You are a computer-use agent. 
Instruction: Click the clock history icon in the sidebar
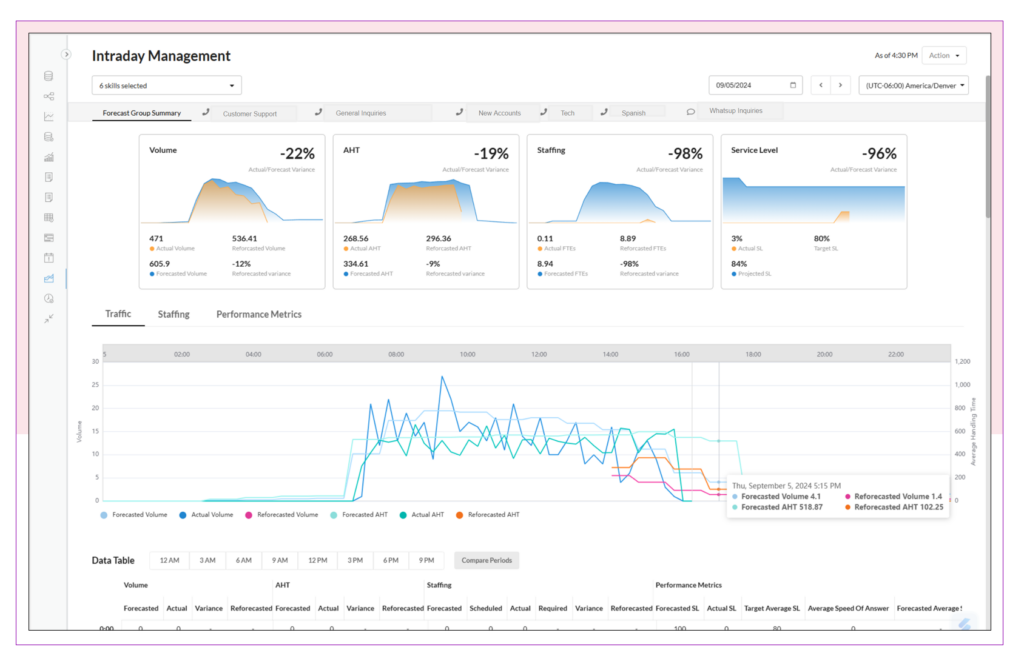click(x=47, y=298)
